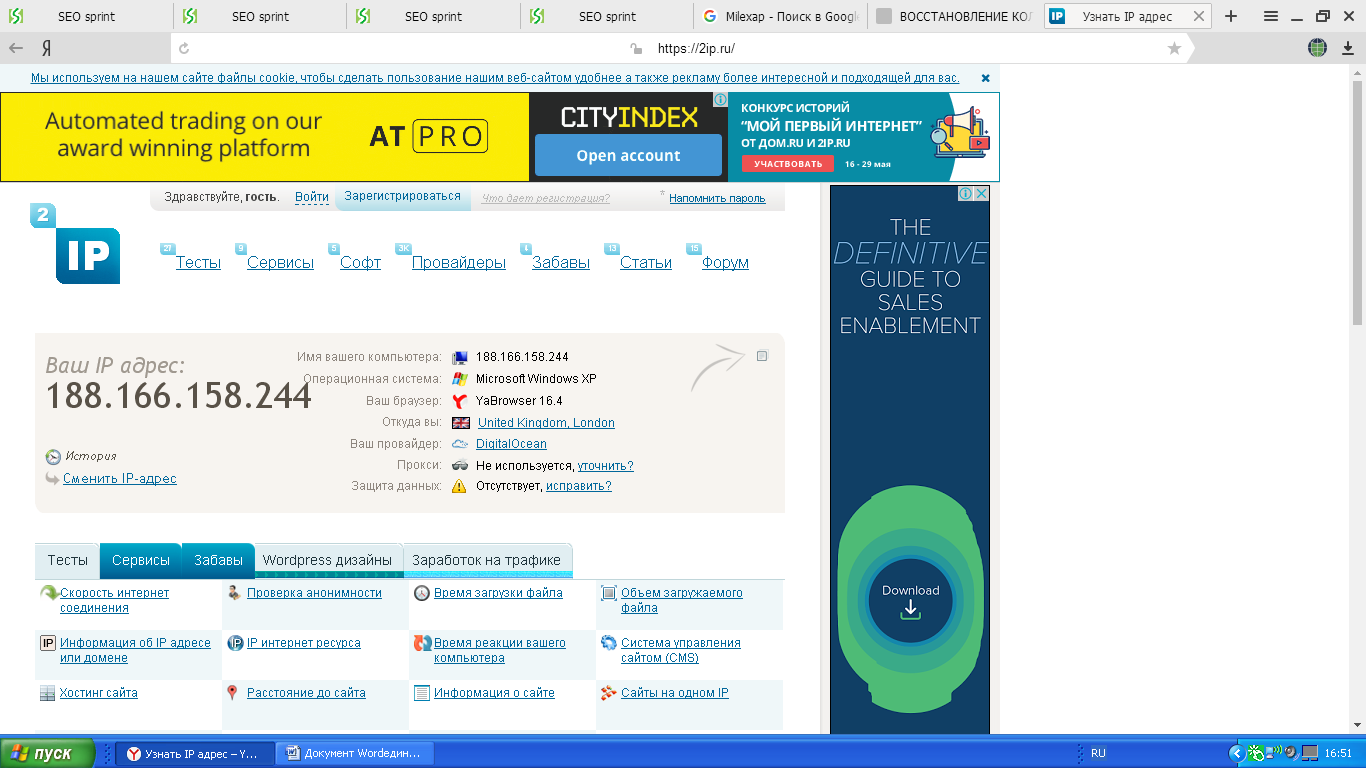Viewport: 1366px width, 768px height.
Task: Open the Статьи navigation menu item
Action: 646,263
